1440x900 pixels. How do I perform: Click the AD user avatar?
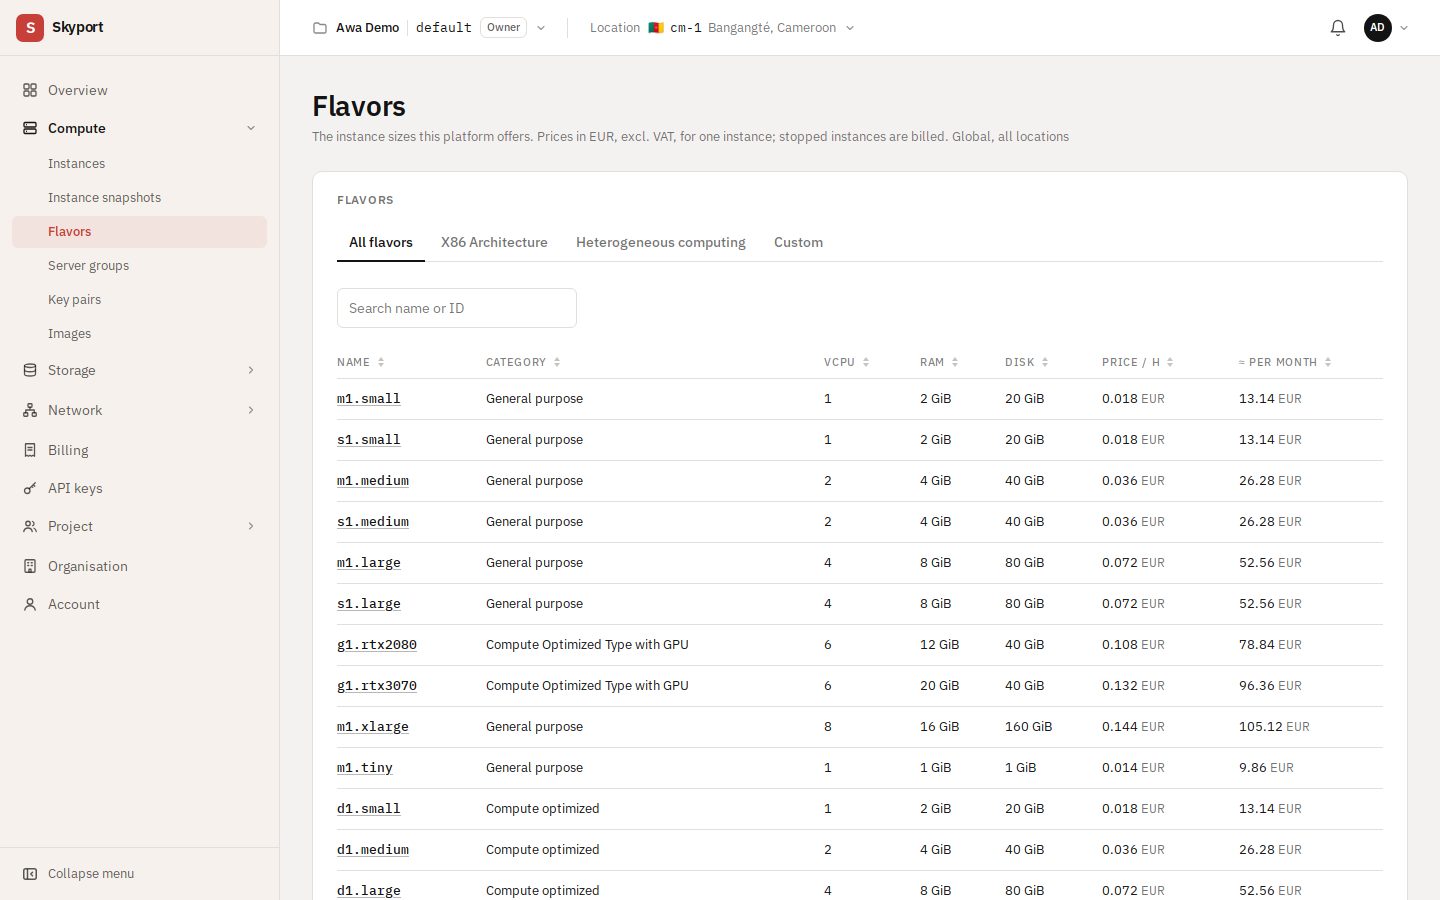[x=1378, y=28]
